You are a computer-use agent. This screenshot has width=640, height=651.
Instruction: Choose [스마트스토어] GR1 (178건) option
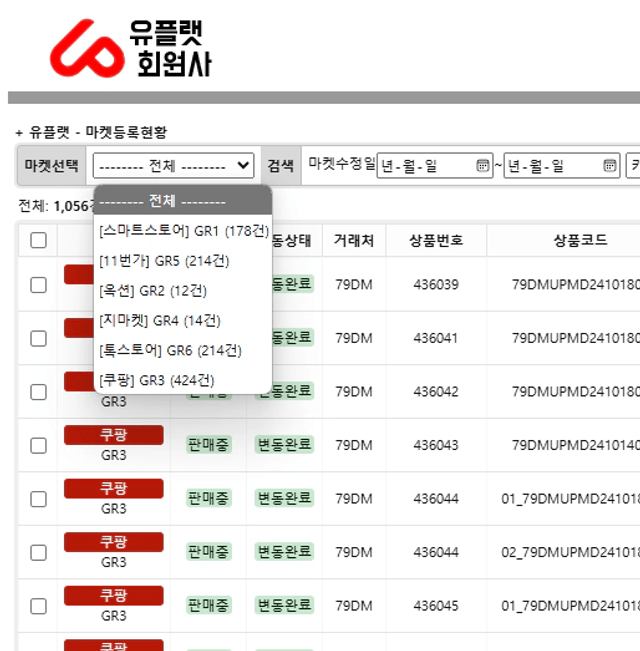point(183,231)
